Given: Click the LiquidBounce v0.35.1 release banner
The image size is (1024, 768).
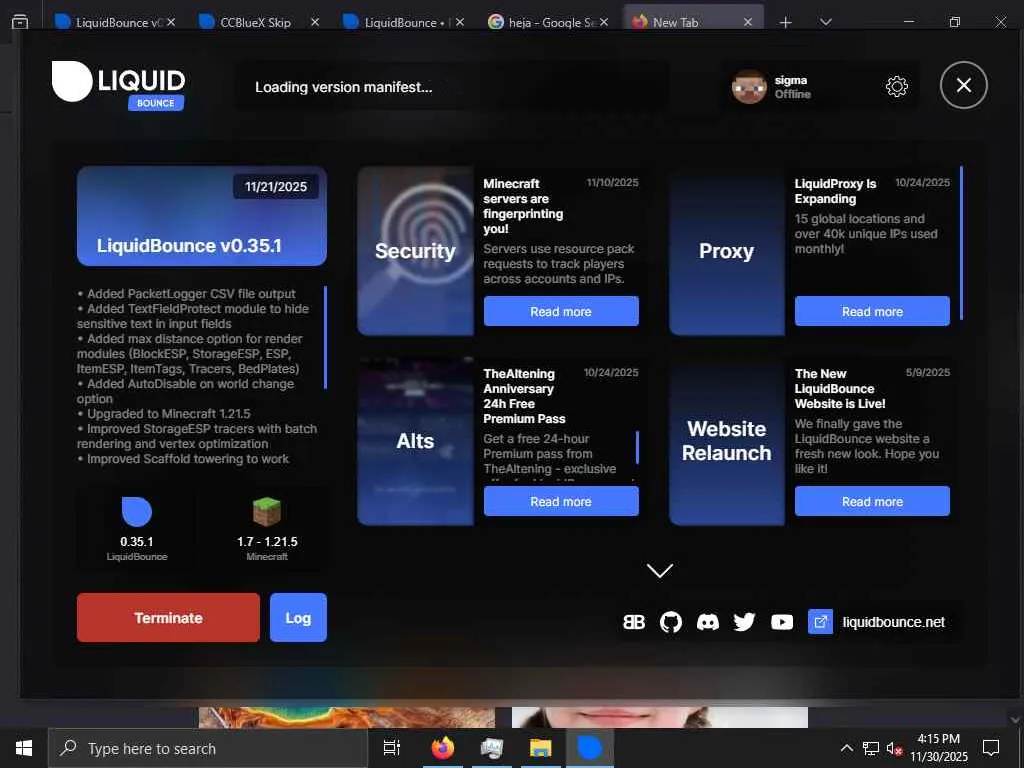Looking at the screenshot, I should (202, 216).
